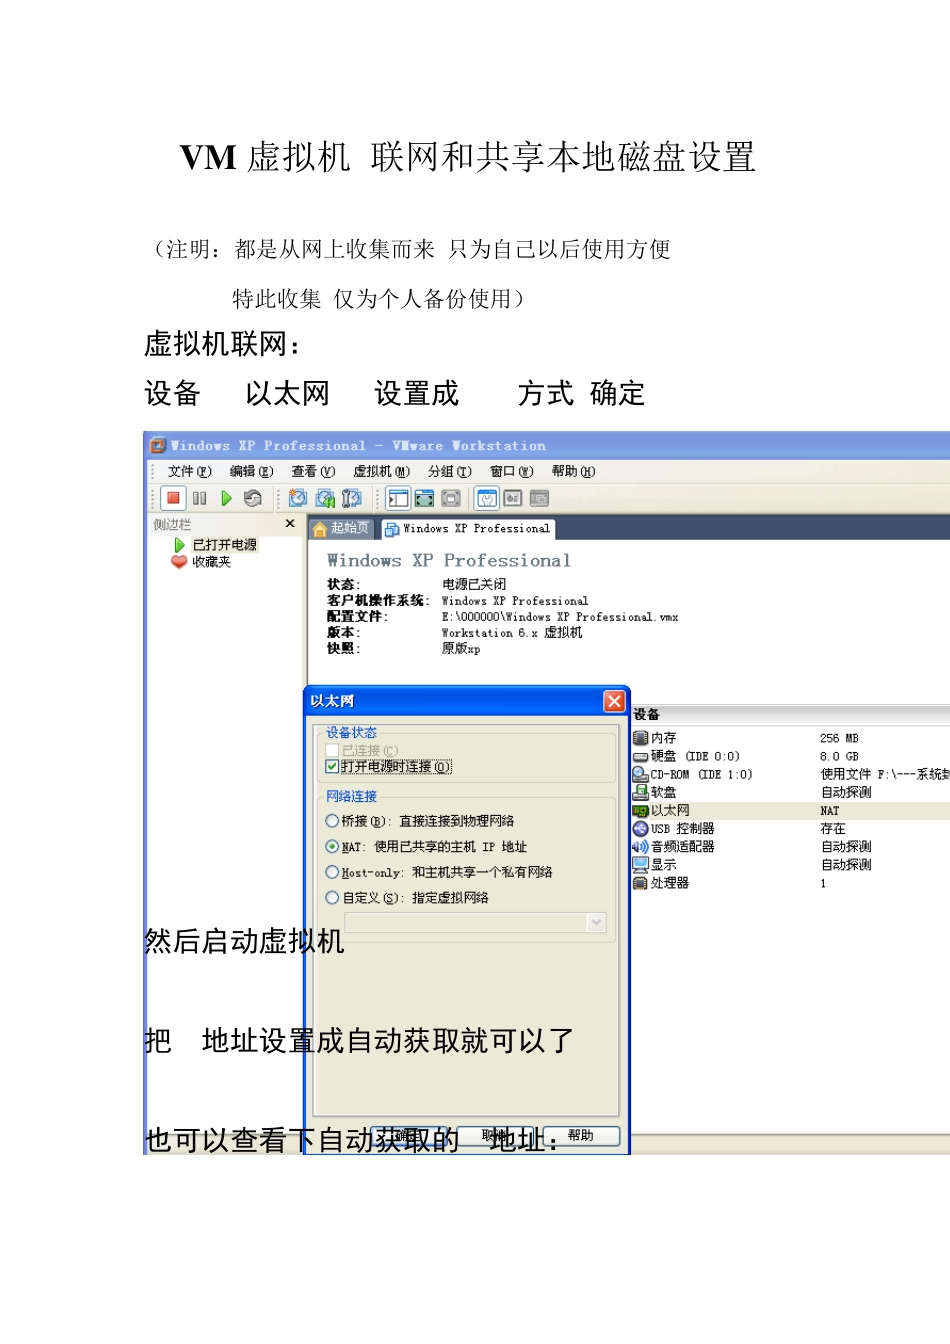Click the Workstation 6.x 虚拟机 version text

pyautogui.click(x=512, y=633)
